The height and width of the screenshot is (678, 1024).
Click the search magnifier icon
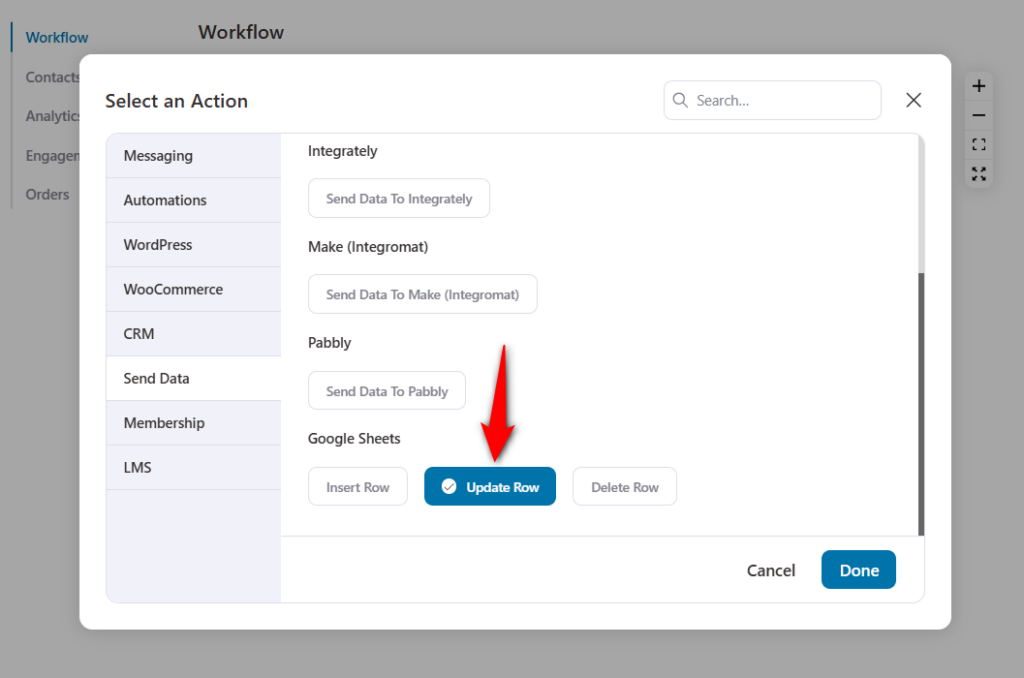[x=680, y=100]
